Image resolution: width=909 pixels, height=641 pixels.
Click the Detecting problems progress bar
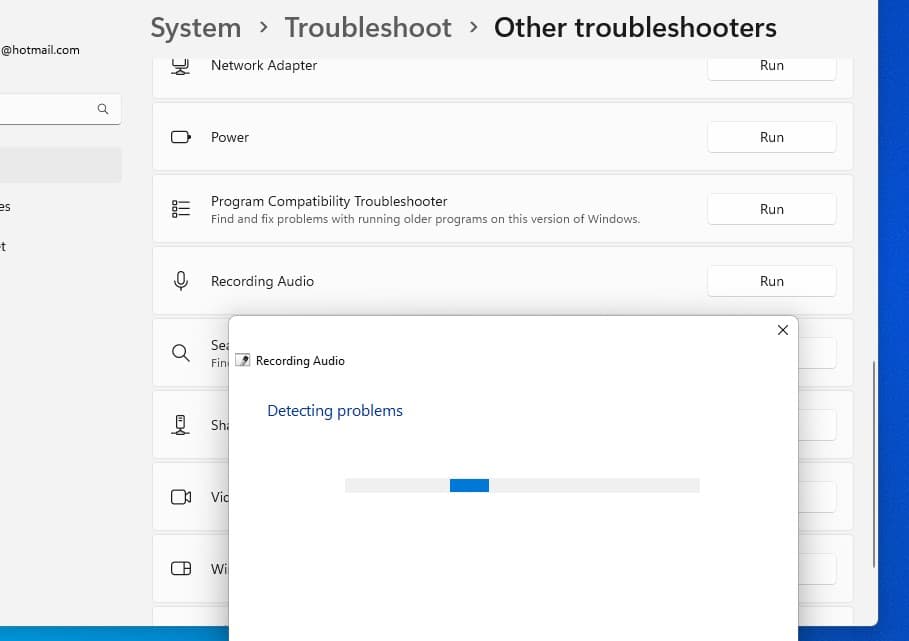pyautogui.click(x=522, y=485)
